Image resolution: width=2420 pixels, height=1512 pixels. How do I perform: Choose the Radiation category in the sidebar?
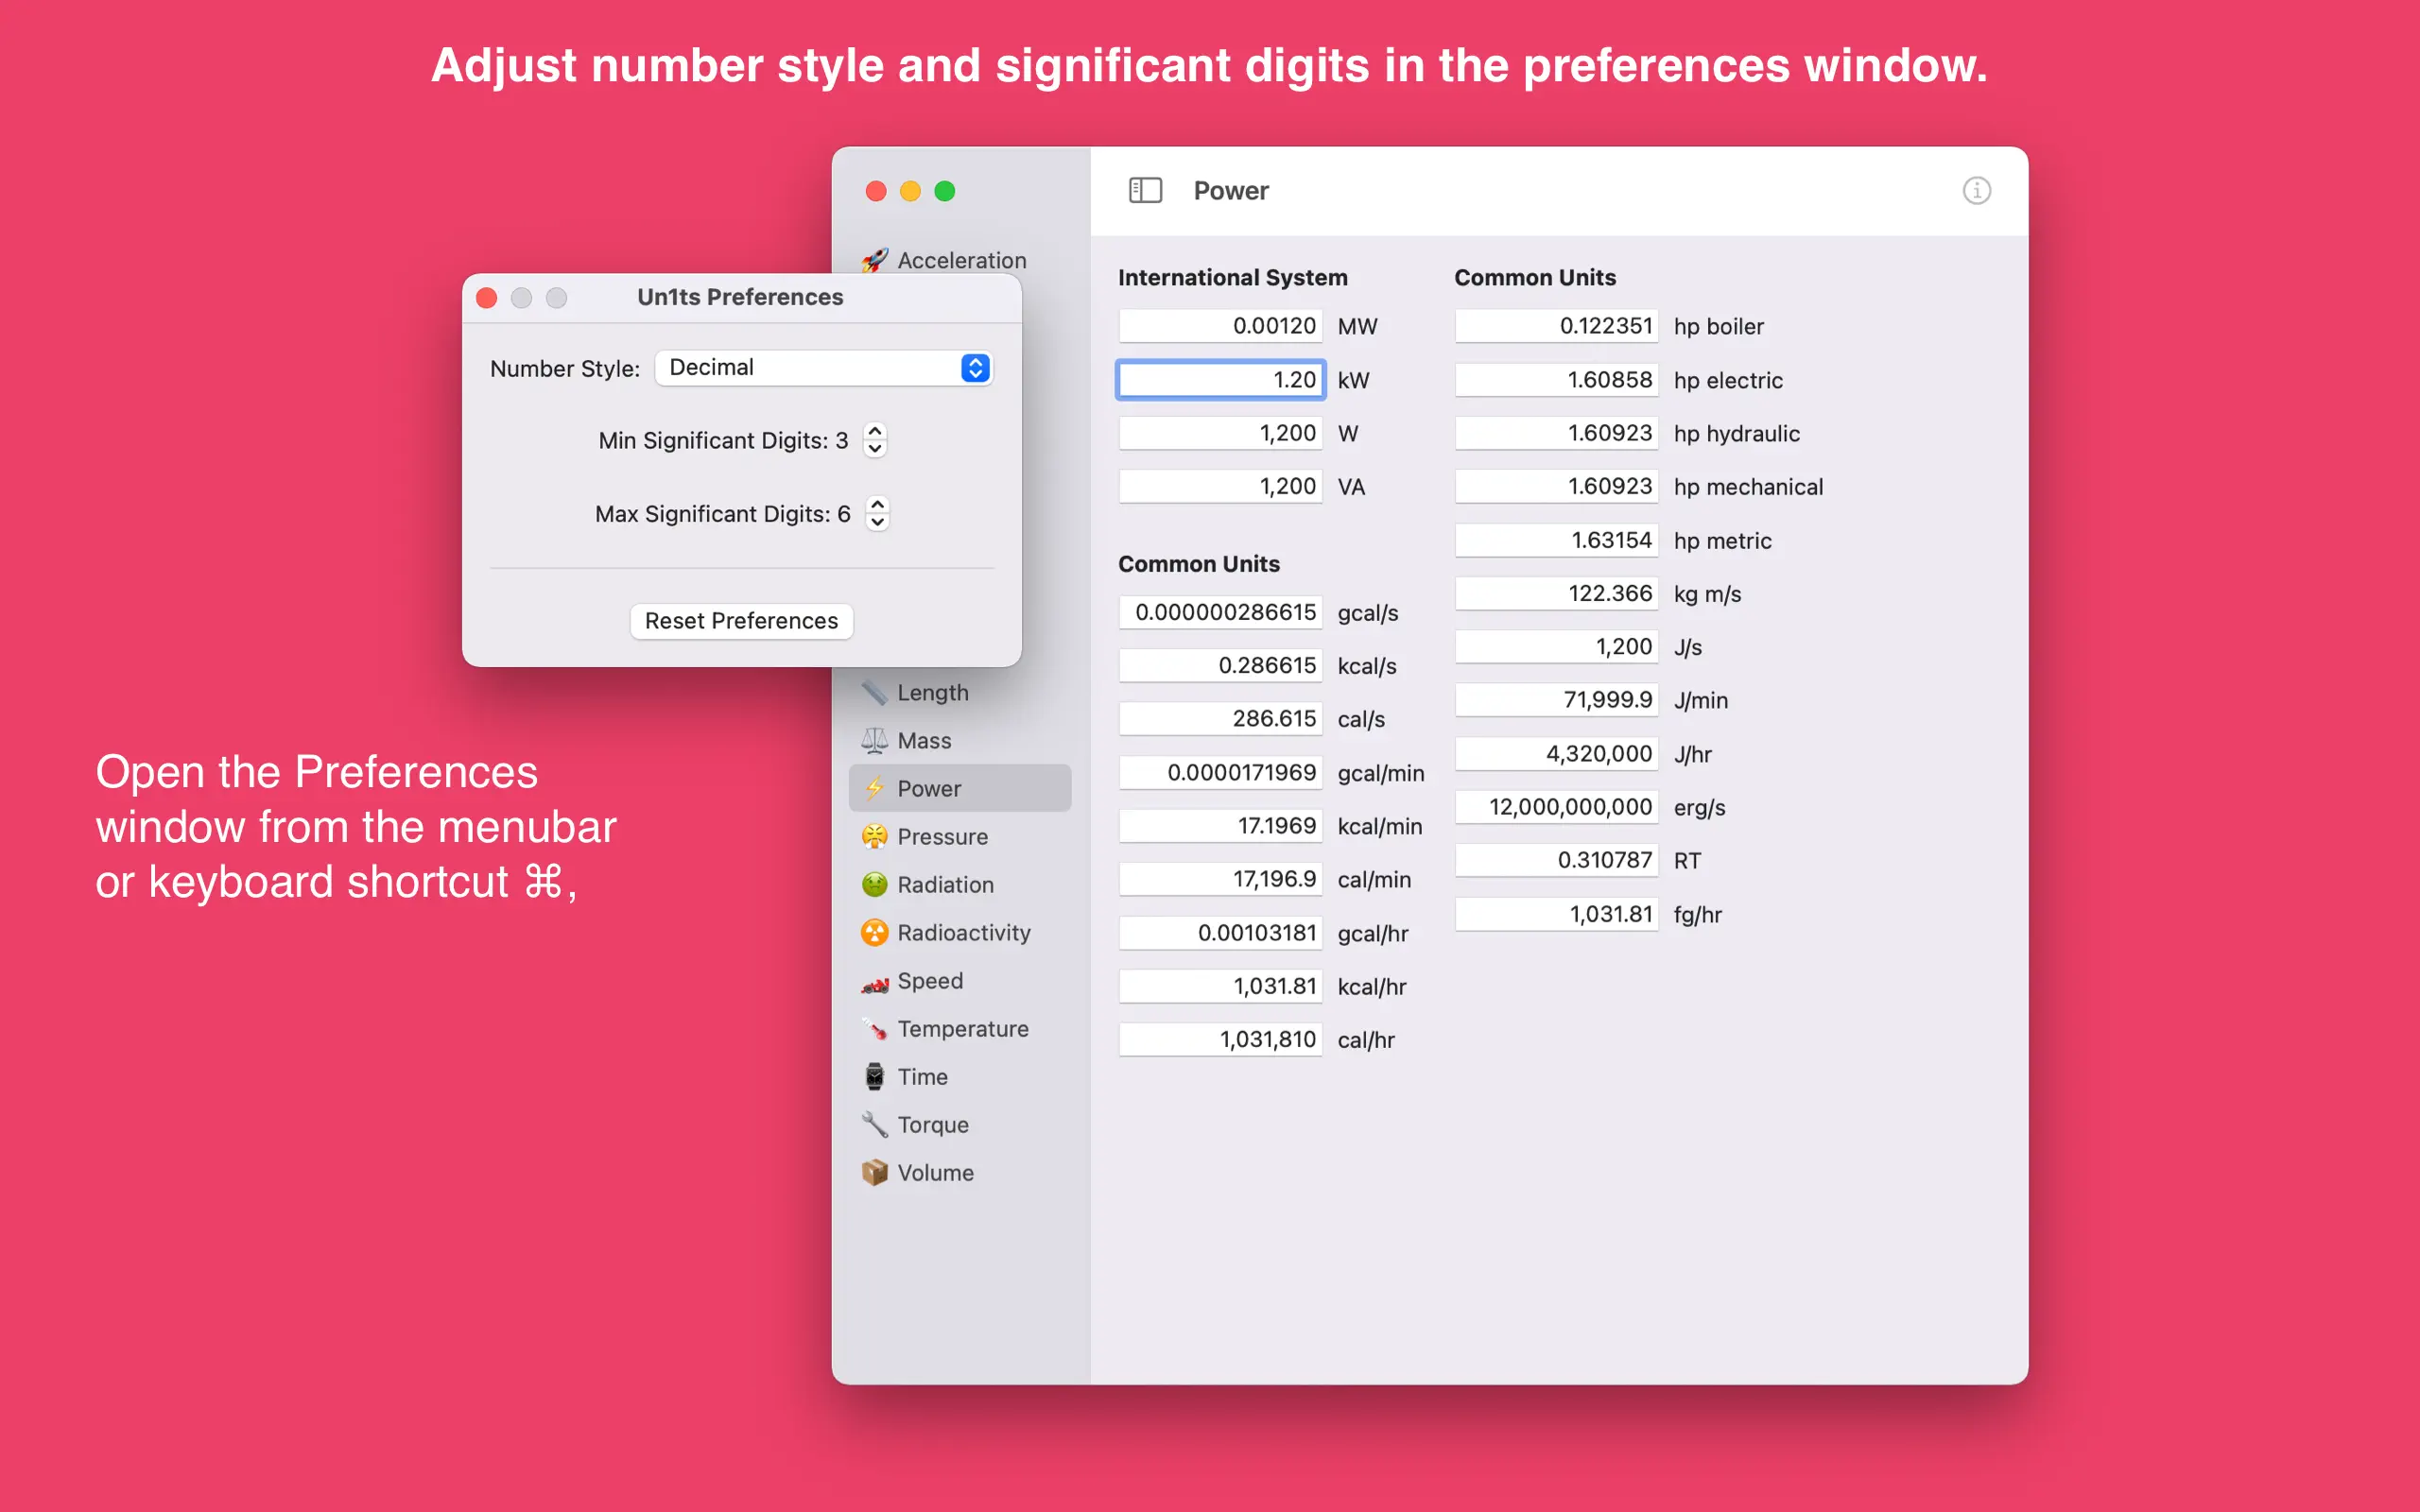tap(945, 884)
